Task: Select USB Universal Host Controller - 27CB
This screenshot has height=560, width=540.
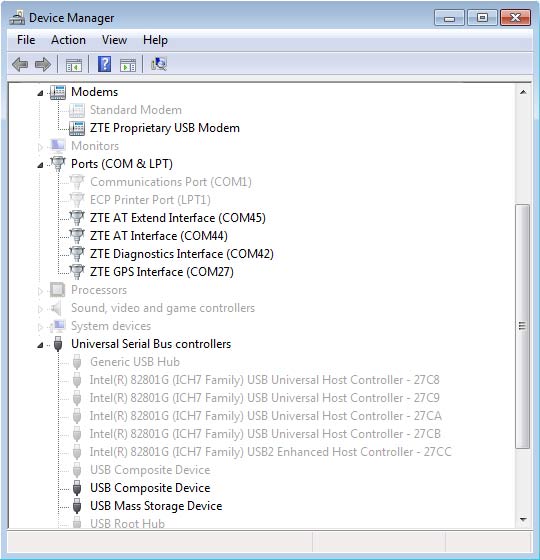Action: point(265,434)
